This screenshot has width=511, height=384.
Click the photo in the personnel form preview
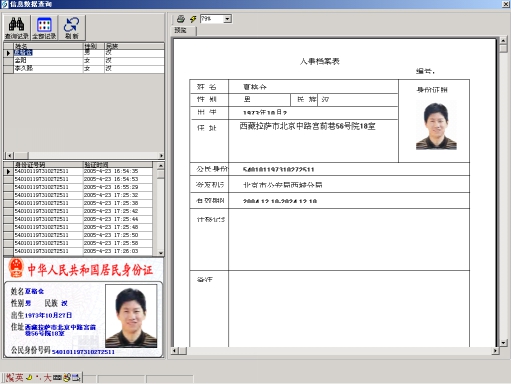(436, 125)
